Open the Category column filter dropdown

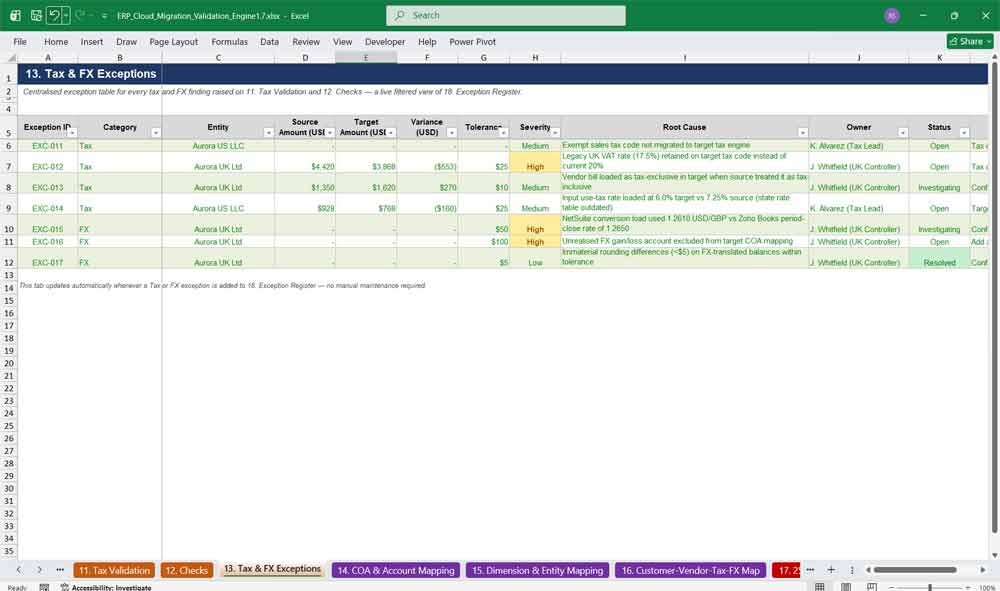point(156,133)
